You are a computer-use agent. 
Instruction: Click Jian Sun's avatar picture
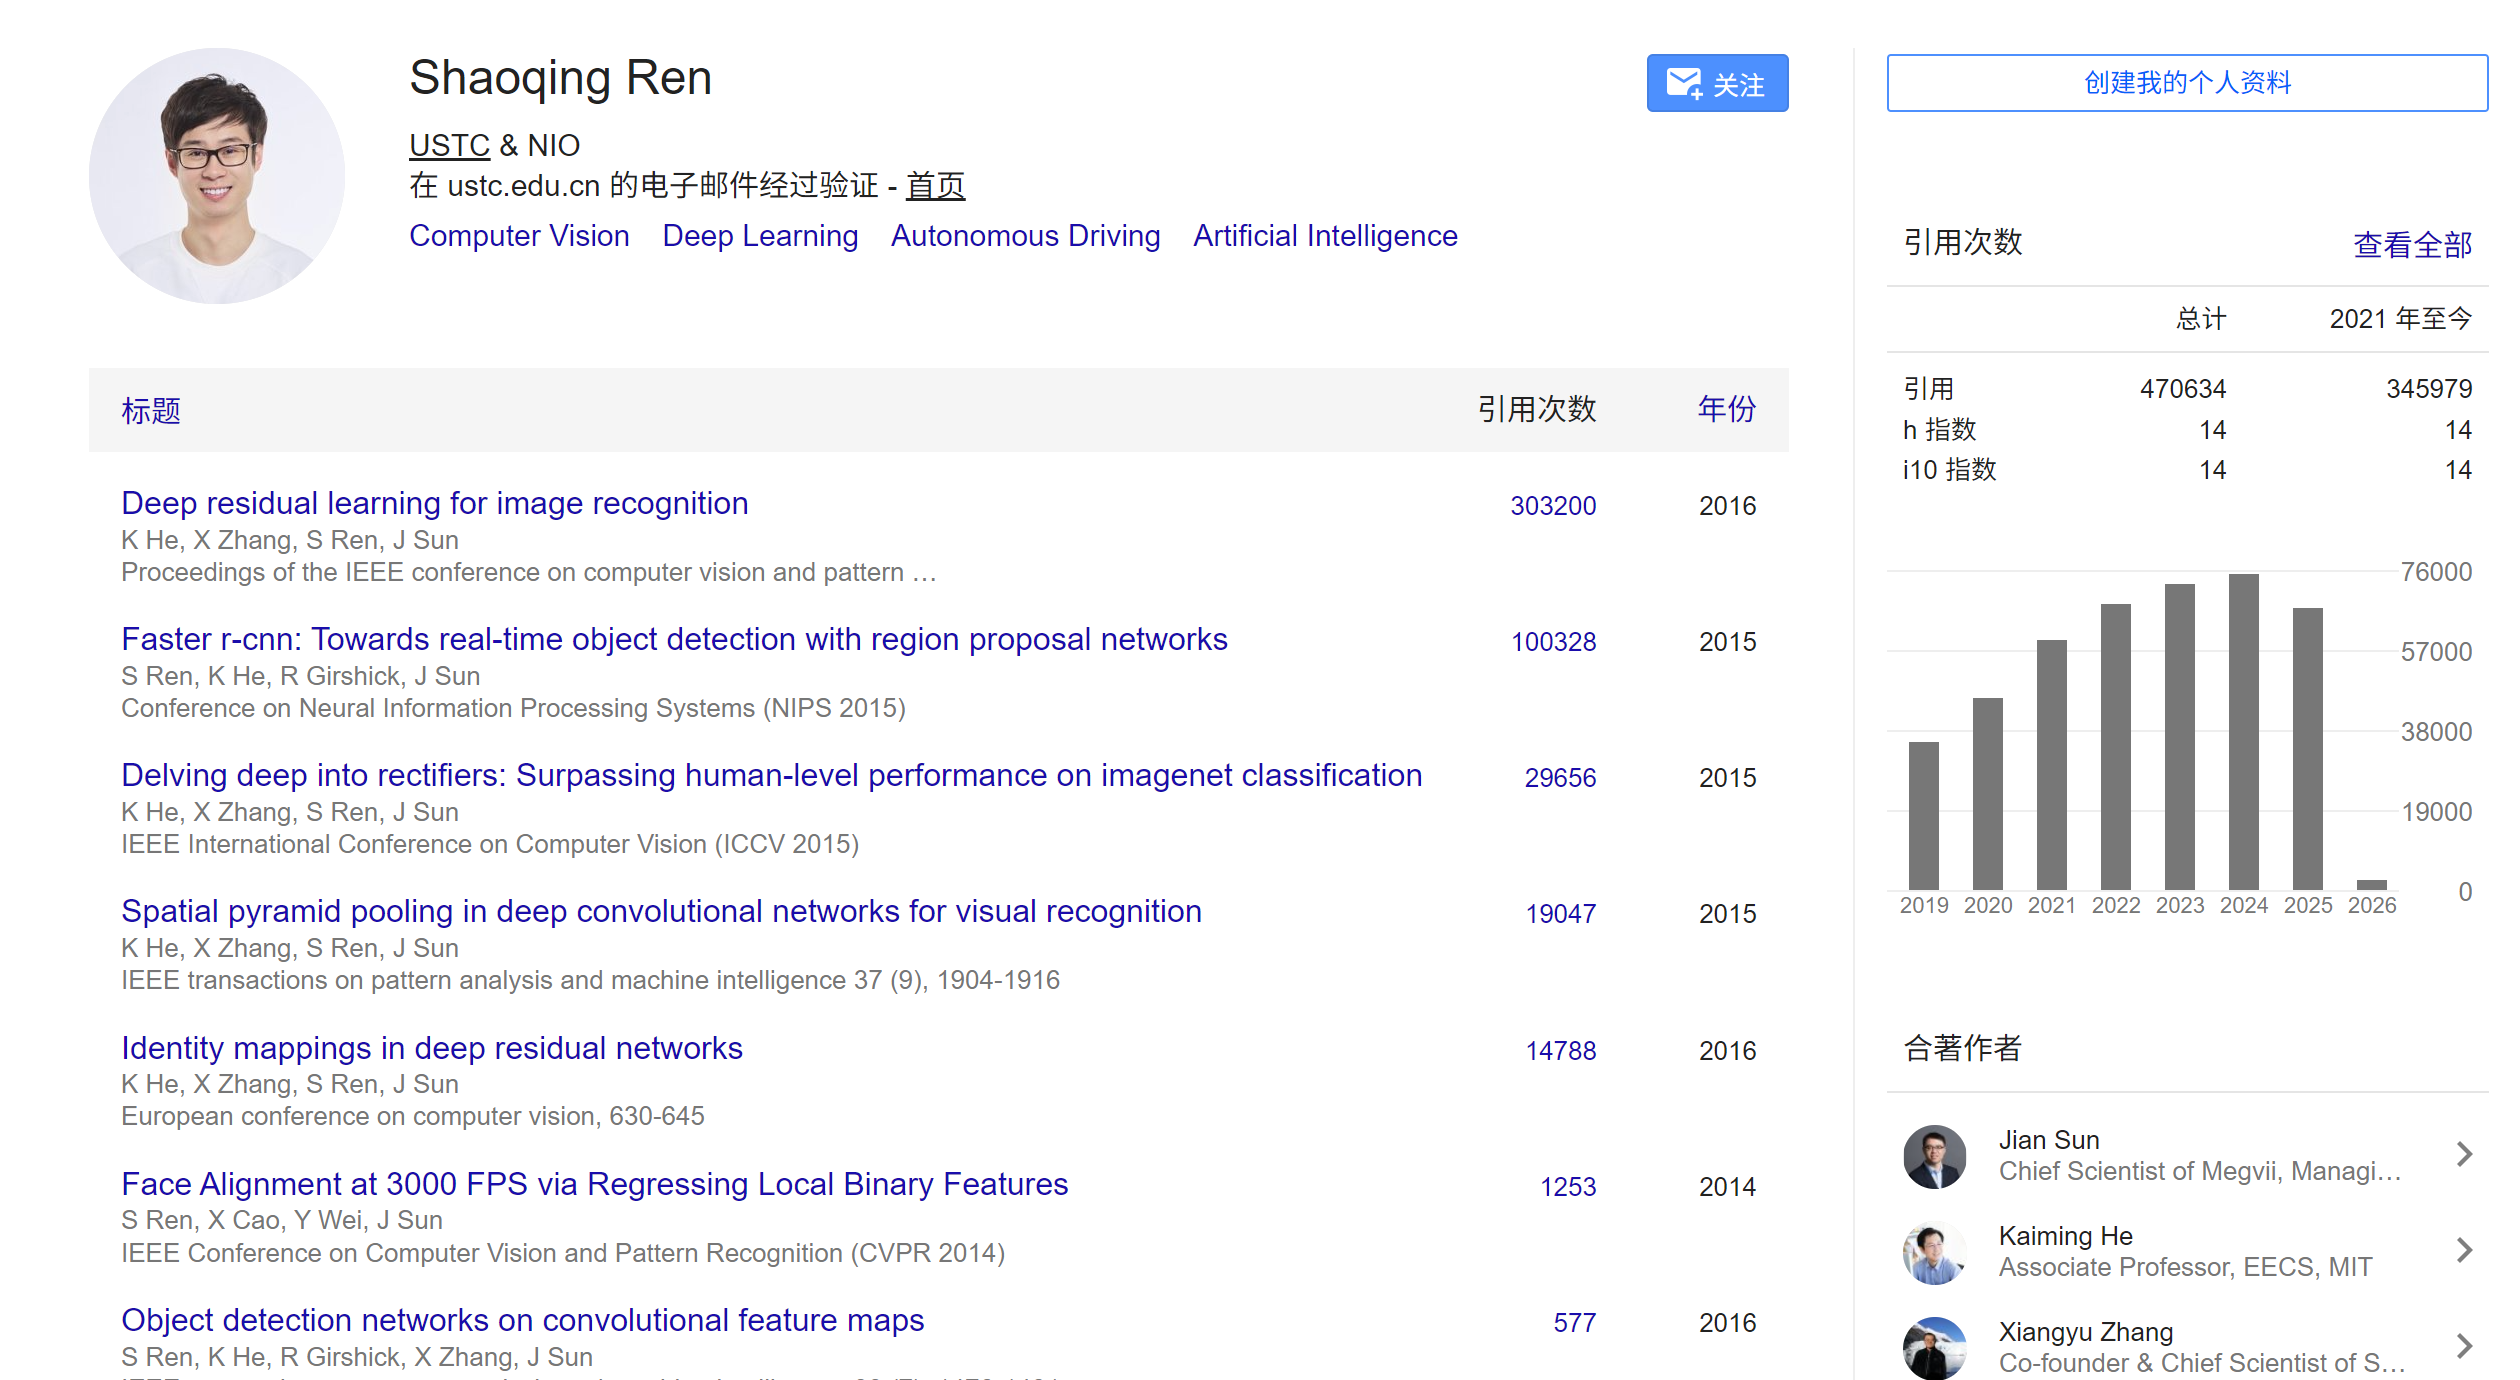click(1934, 1156)
